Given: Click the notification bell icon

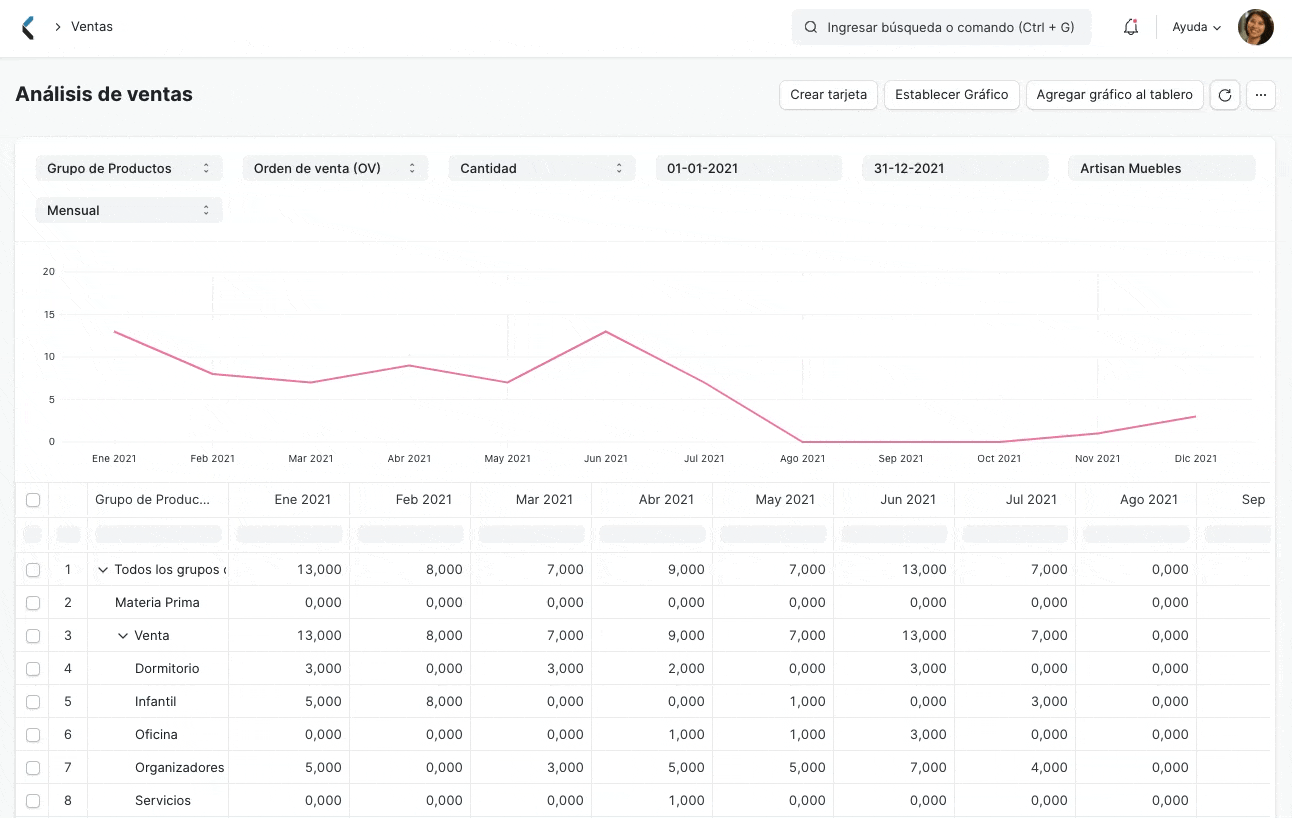Looking at the screenshot, I should pyautogui.click(x=1130, y=27).
